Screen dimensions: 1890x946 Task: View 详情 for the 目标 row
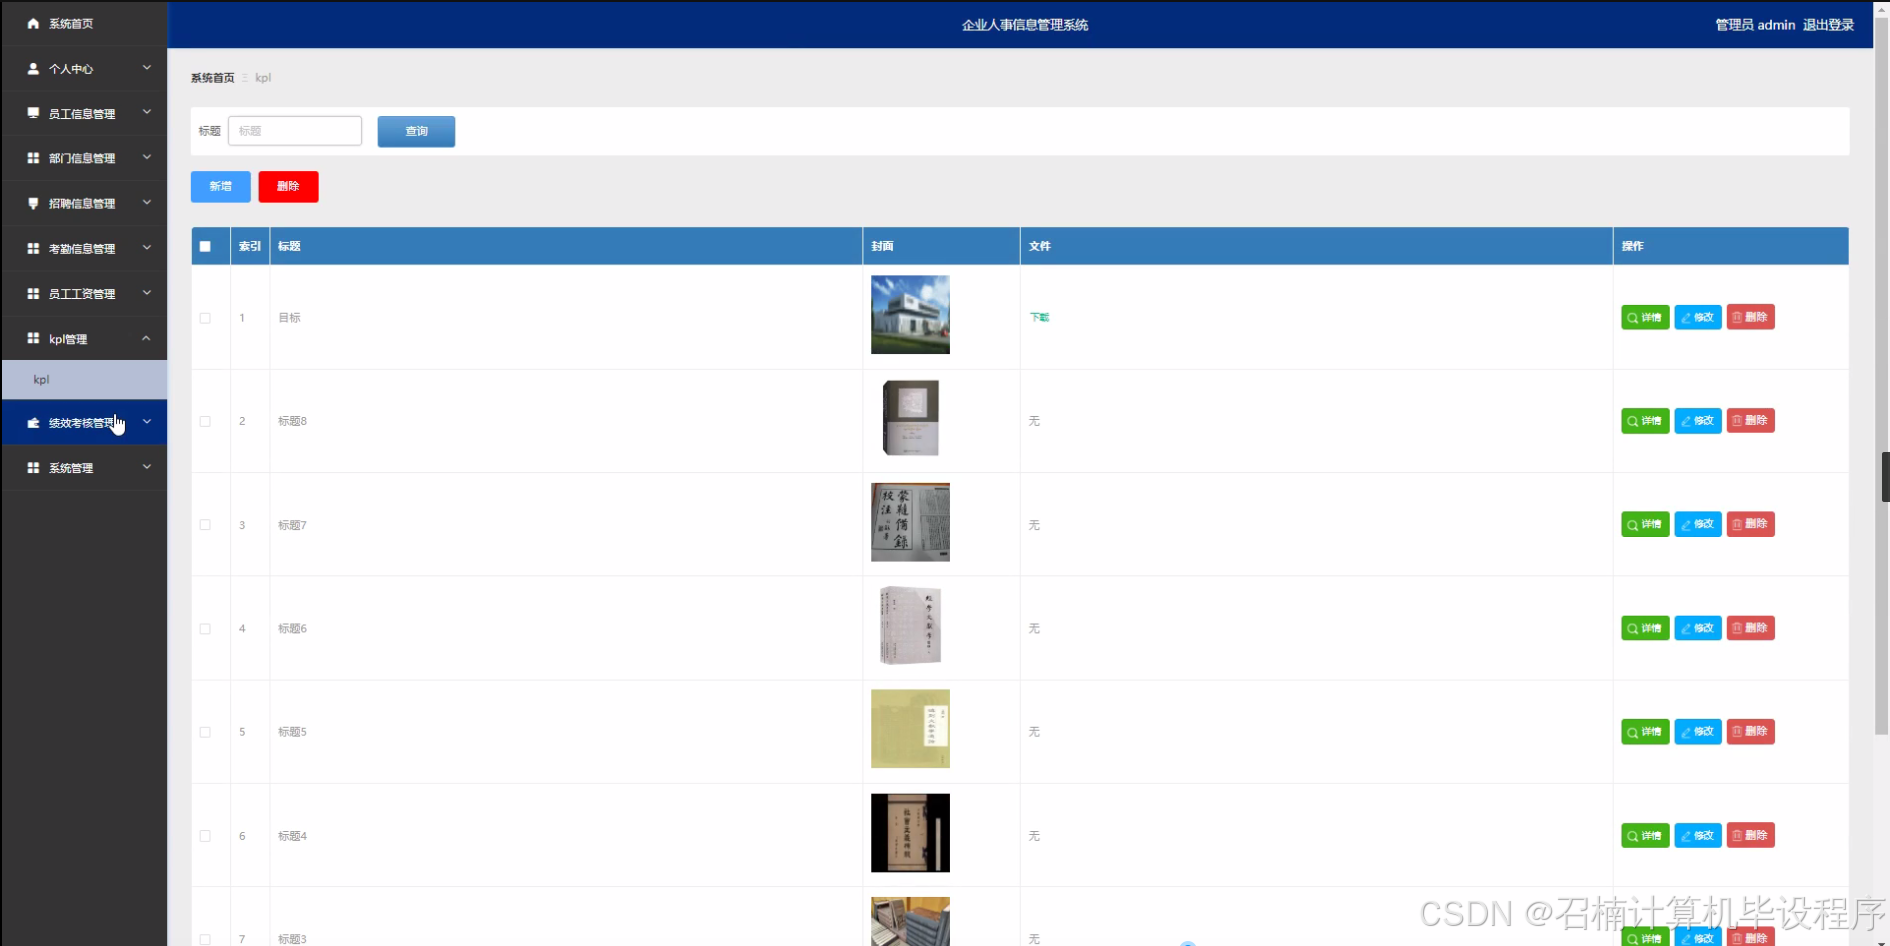pyautogui.click(x=1645, y=317)
